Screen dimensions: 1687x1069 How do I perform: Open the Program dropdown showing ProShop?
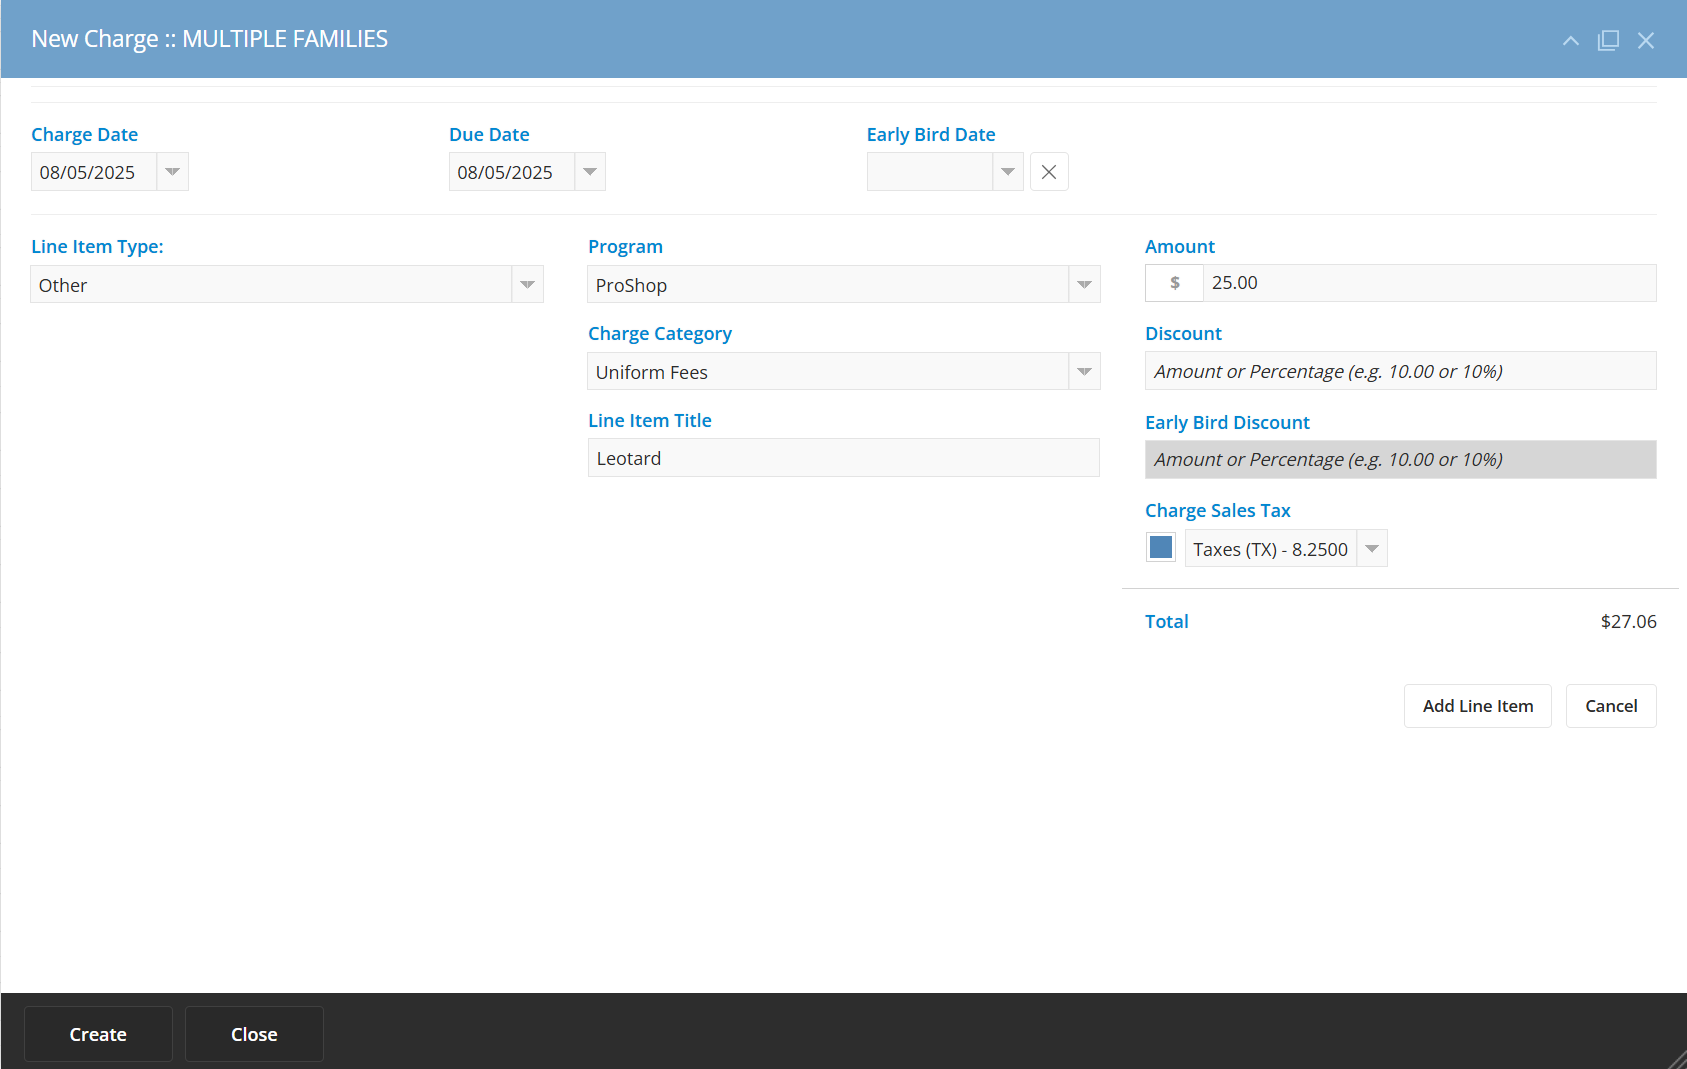(1084, 284)
